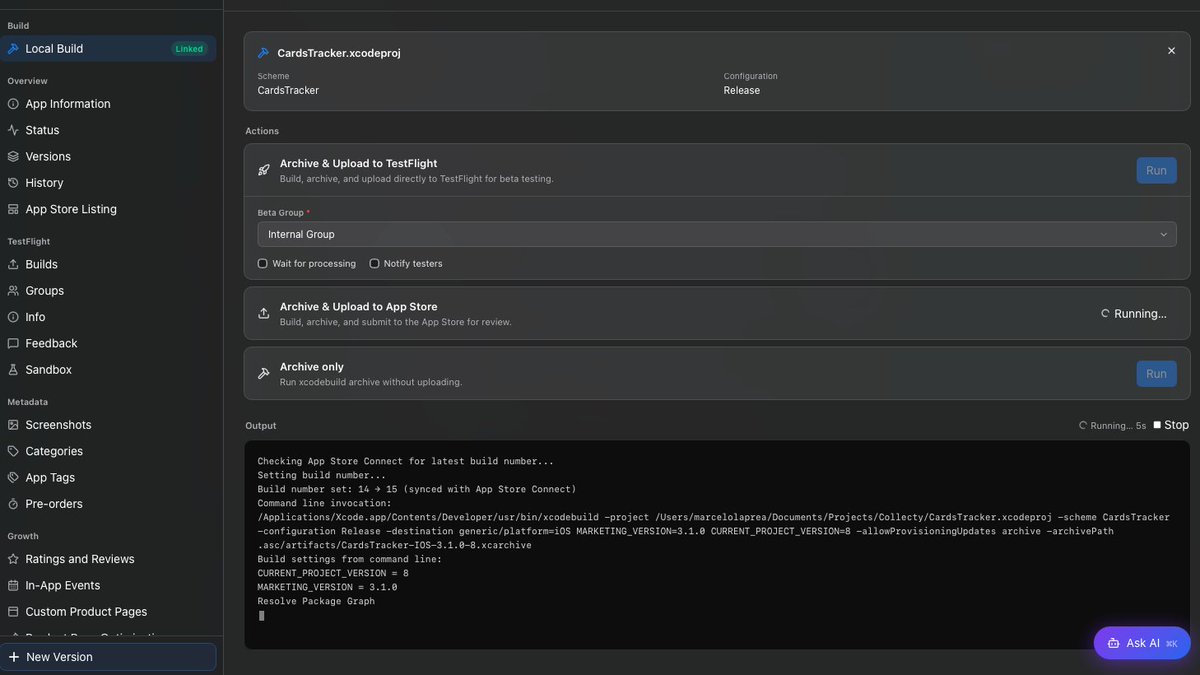Click the Ratings and Reviews icon

coord(13,559)
